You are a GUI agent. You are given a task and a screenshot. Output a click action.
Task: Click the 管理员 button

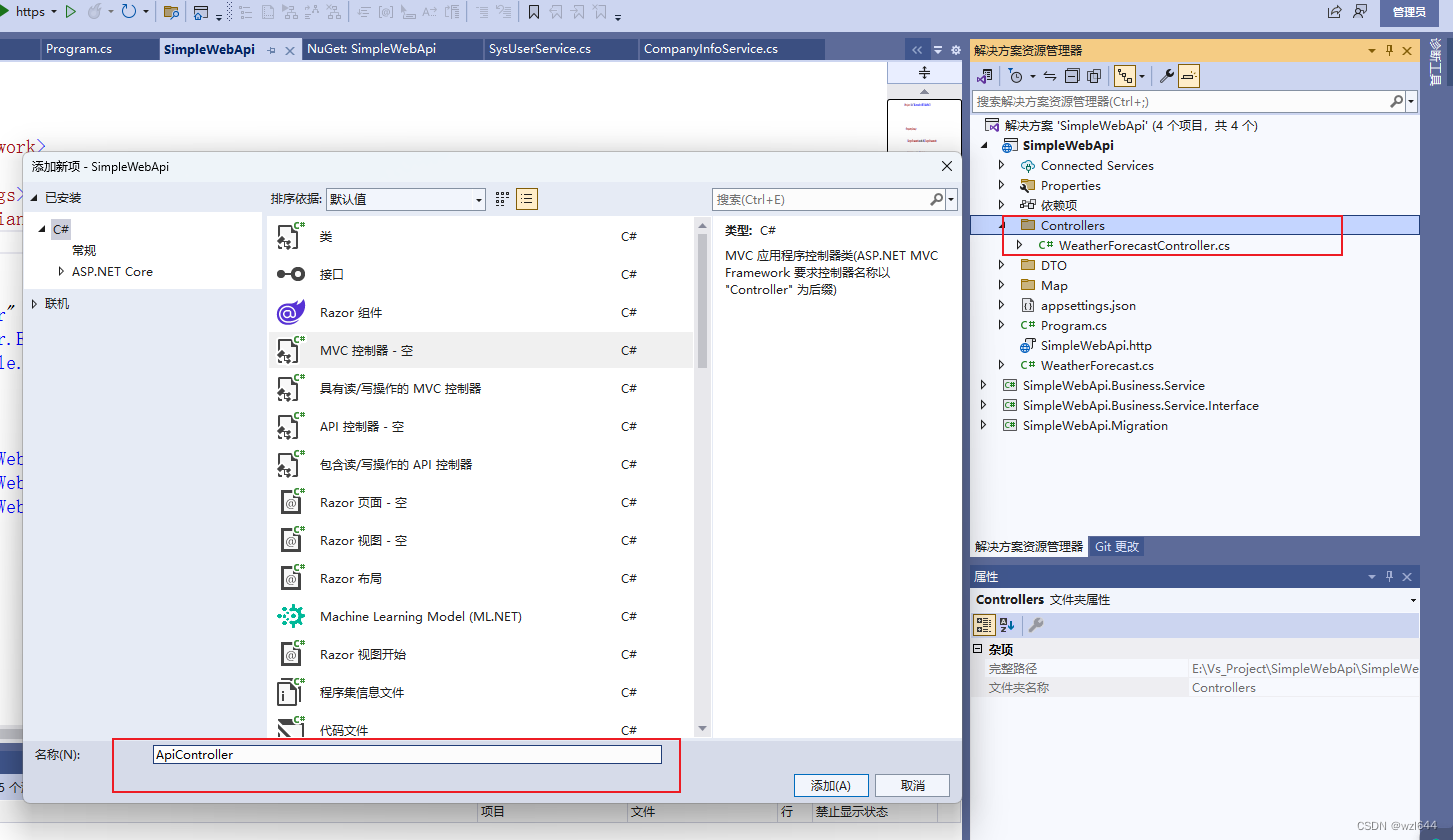[x=1409, y=11]
